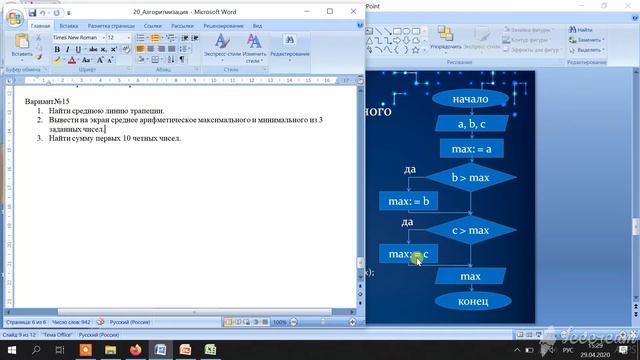Decrease paragraph indent
640x360 pixels.
(x=185, y=38)
